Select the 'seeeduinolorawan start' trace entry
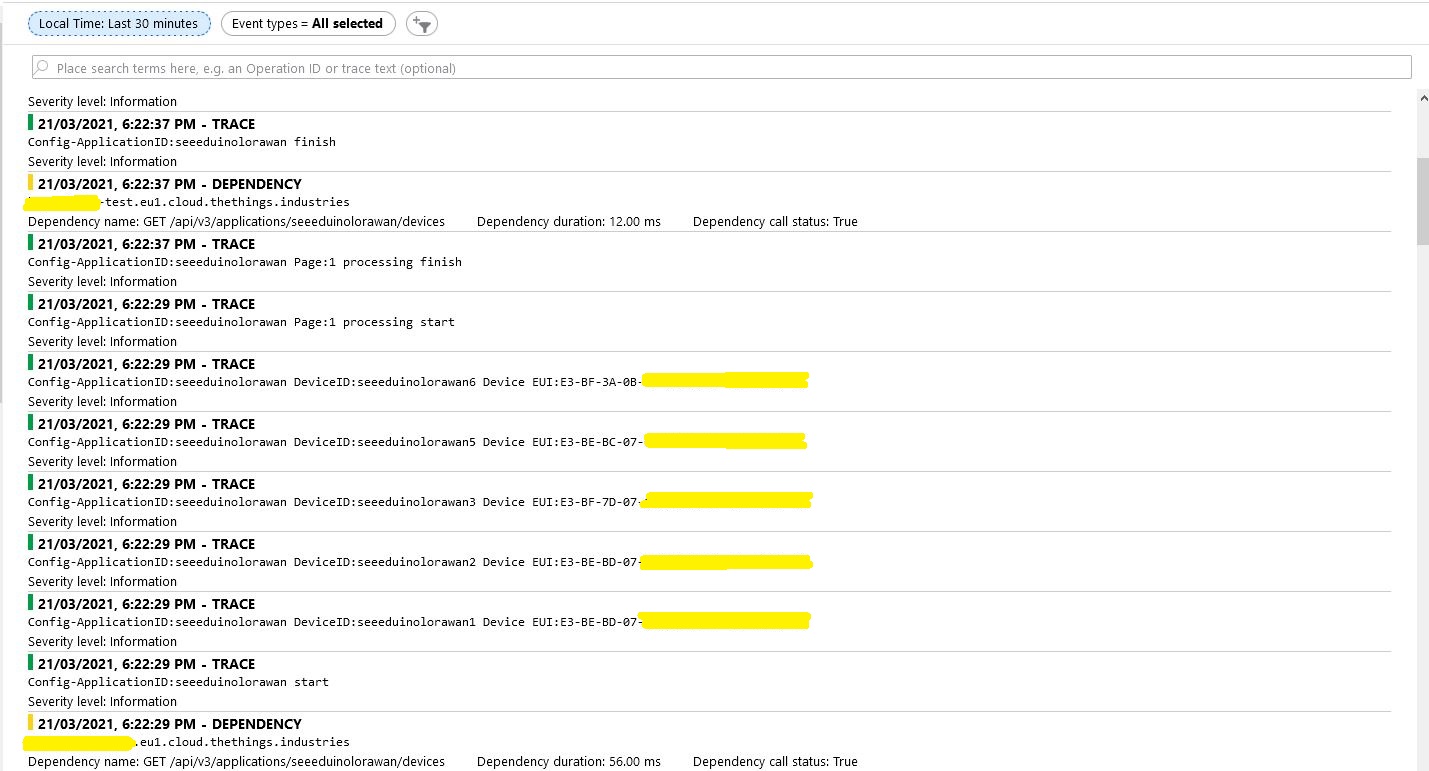Image resolution: width=1429 pixels, height=771 pixels. [178, 682]
